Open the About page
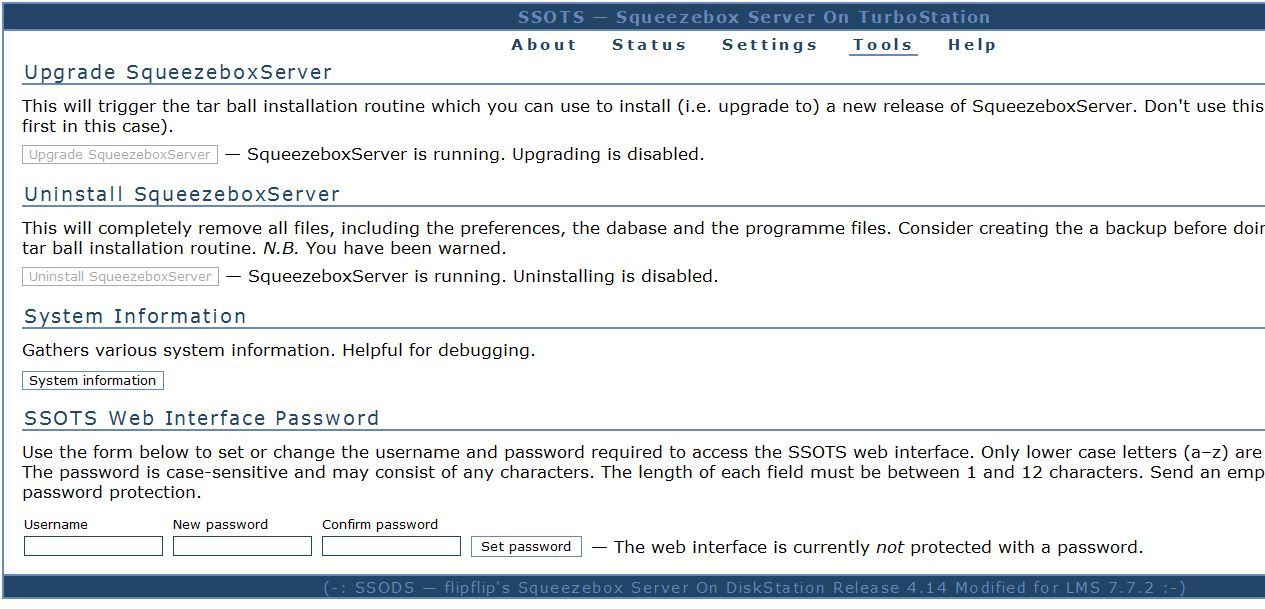This screenshot has height=609, width=1265. [x=544, y=45]
